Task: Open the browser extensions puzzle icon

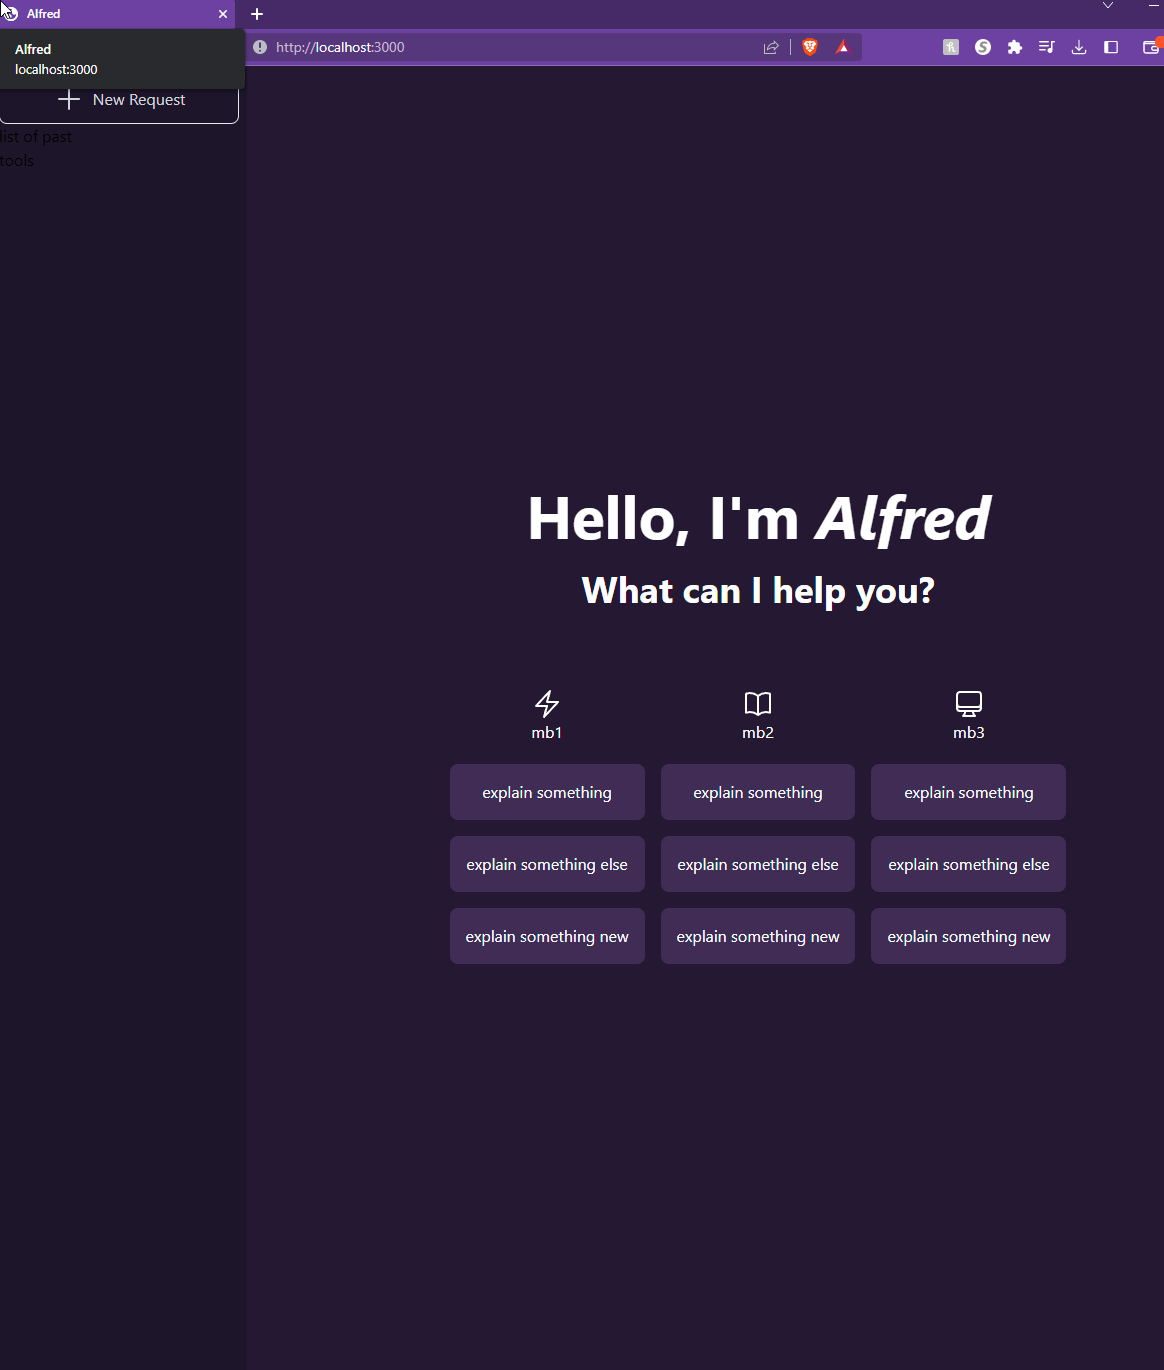Action: pos(1014,47)
